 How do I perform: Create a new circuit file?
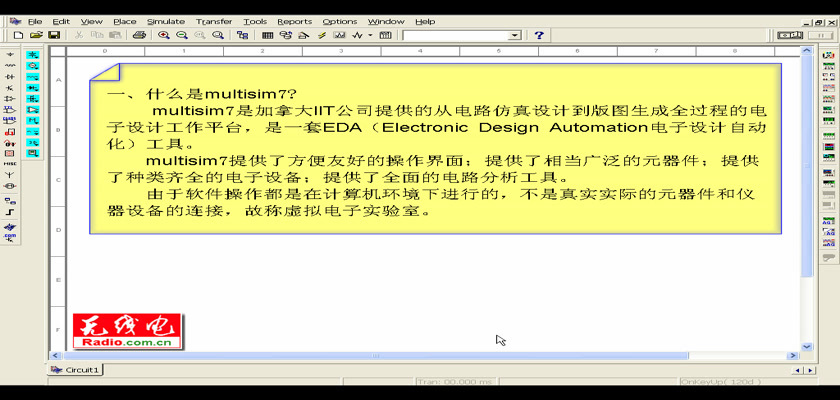[18, 35]
